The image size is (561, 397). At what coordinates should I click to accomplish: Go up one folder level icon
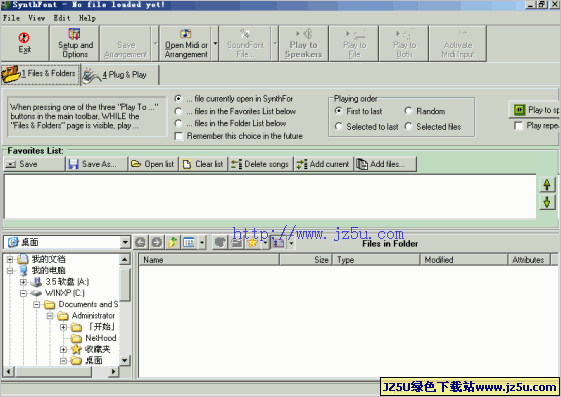tap(173, 242)
